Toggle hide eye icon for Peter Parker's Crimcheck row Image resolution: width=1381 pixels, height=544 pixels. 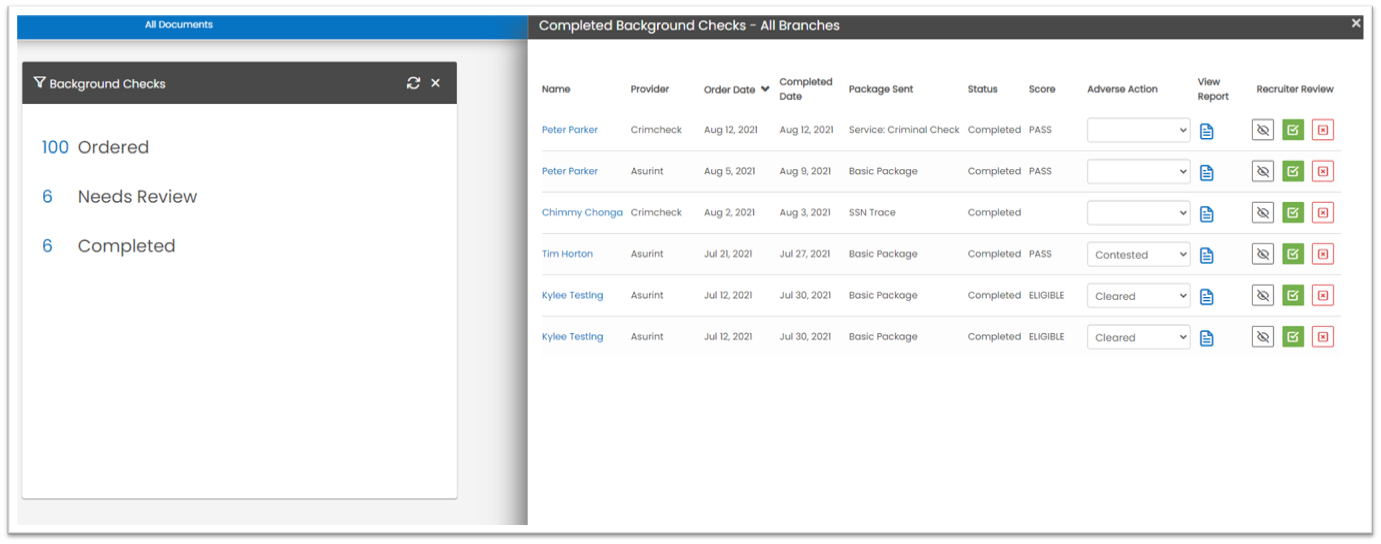1263,130
